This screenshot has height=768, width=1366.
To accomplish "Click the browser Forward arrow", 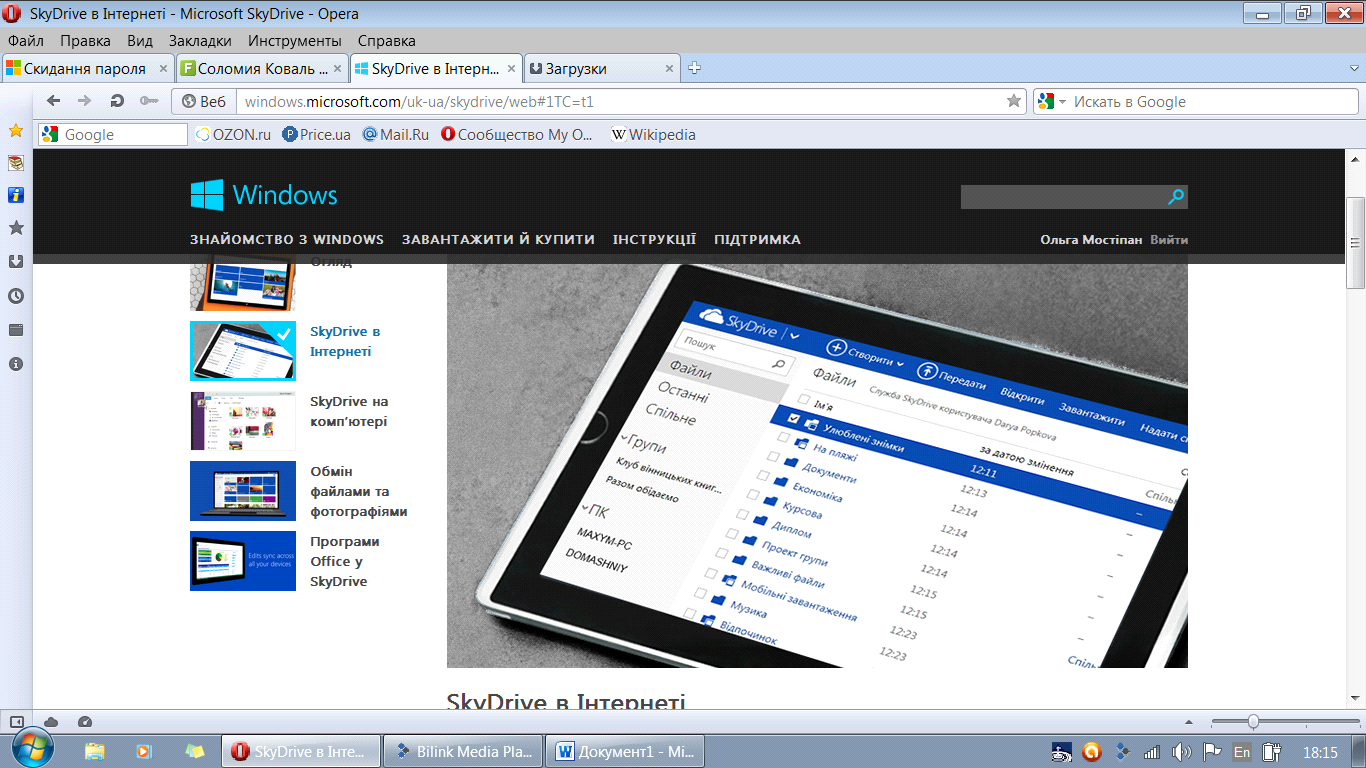I will tap(85, 101).
